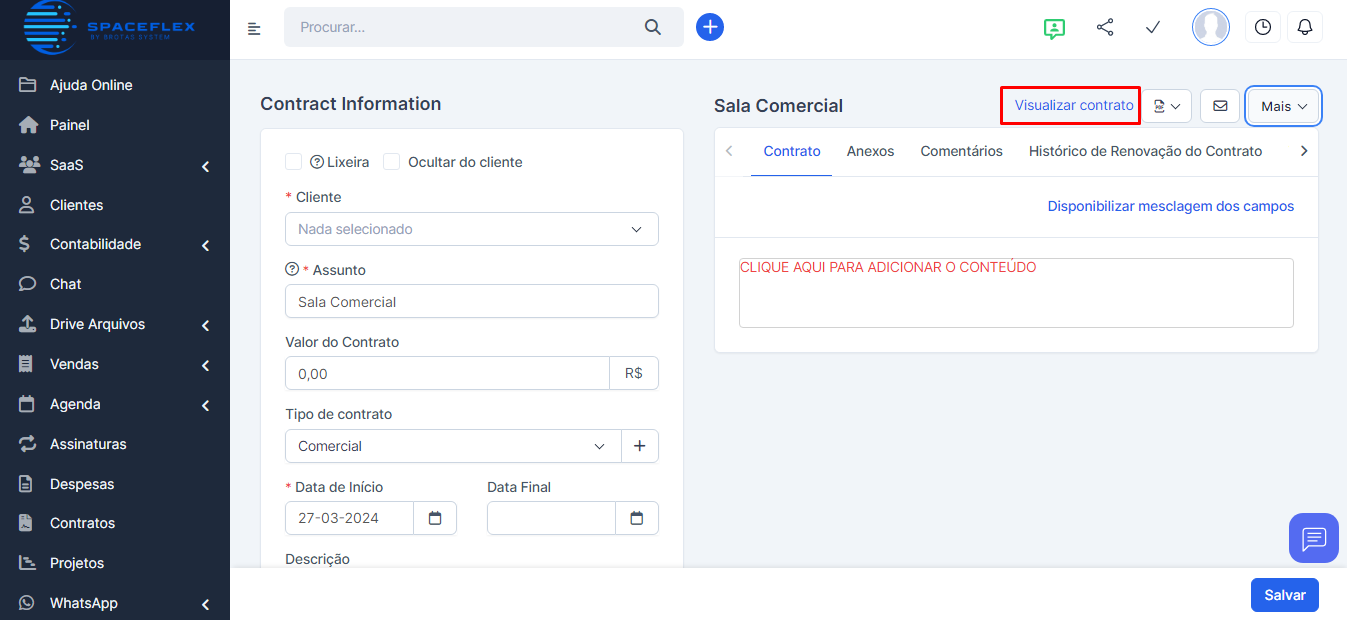Open the Comentários tab
The image size is (1347, 620).
[961, 151]
